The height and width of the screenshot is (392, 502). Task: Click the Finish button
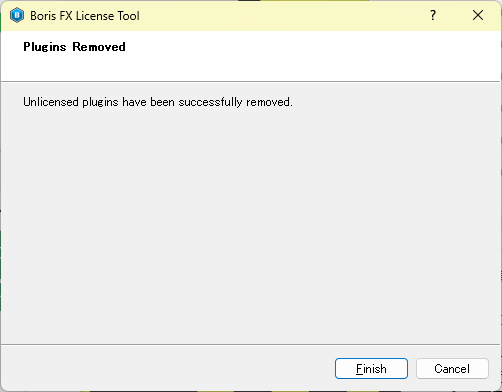(x=371, y=369)
